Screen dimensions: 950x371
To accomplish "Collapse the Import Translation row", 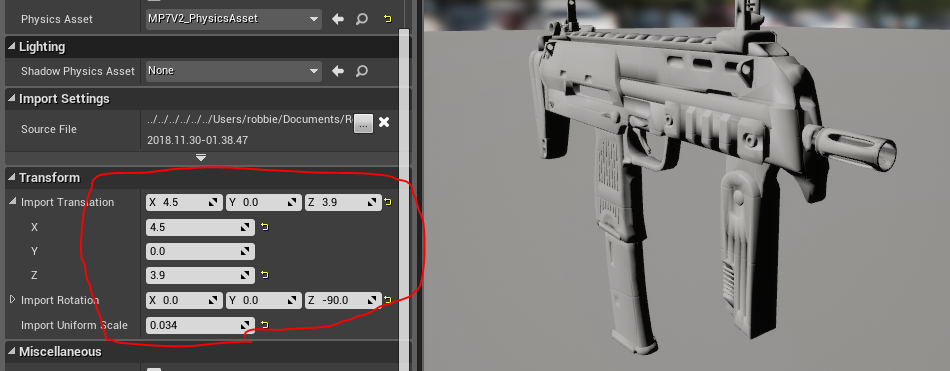I will 13,202.
